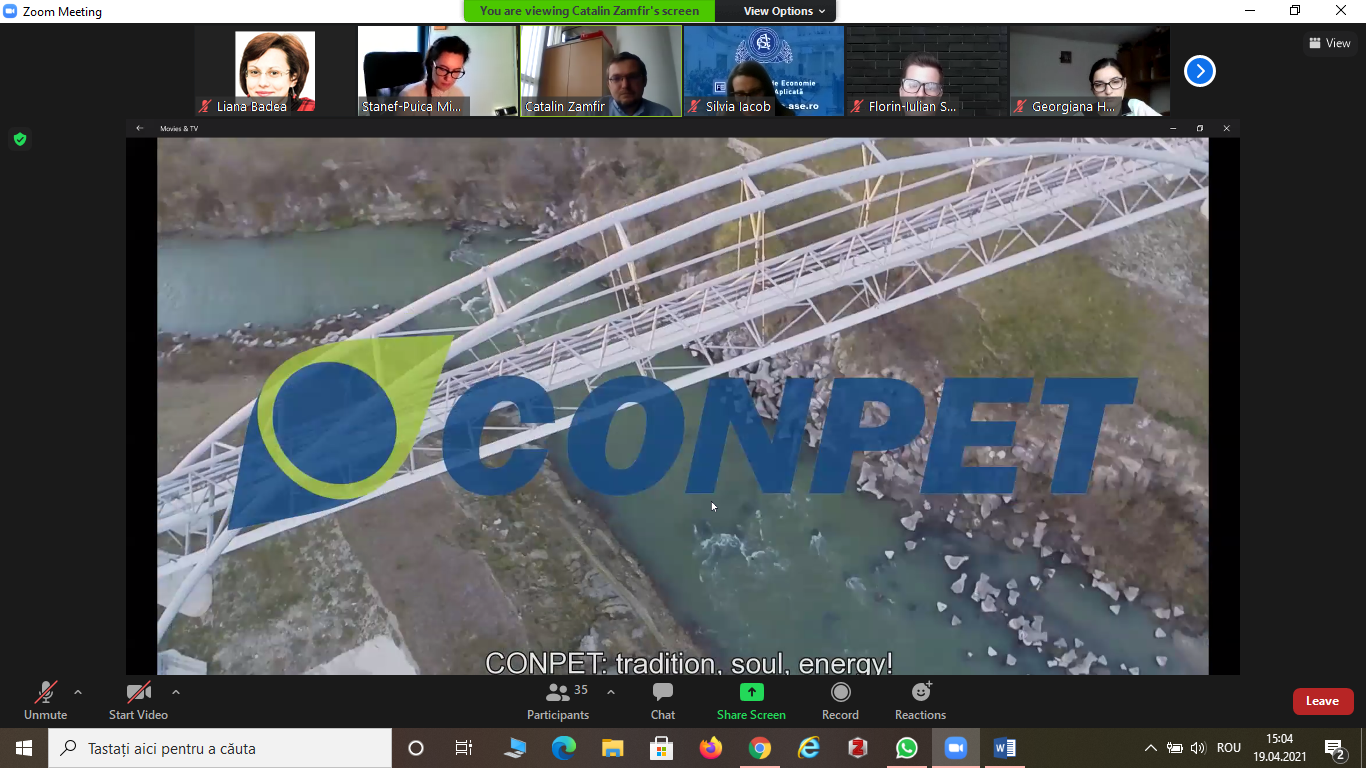
Task: Open the Windows Start menu
Action: tap(24, 748)
